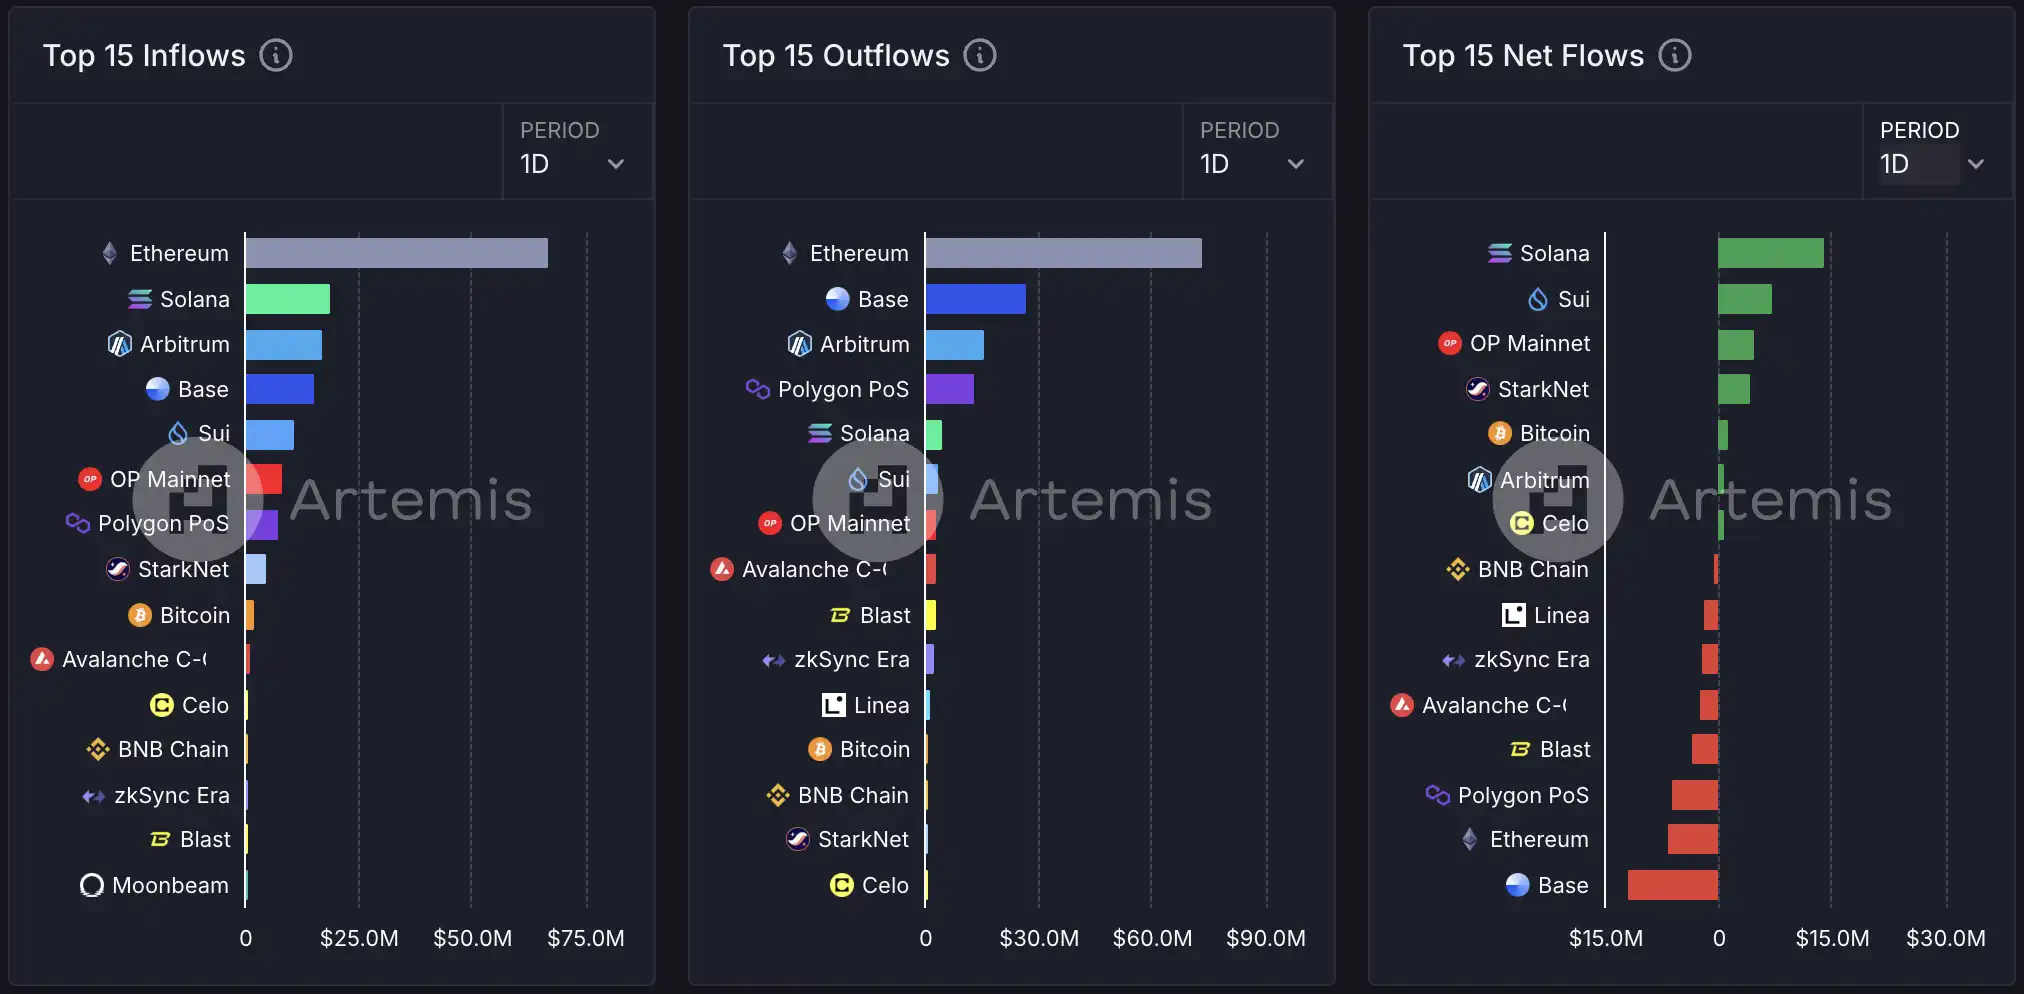Image resolution: width=2024 pixels, height=994 pixels.
Task: Click the info icon beside Top 15 Outflows
Action: [x=980, y=55]
